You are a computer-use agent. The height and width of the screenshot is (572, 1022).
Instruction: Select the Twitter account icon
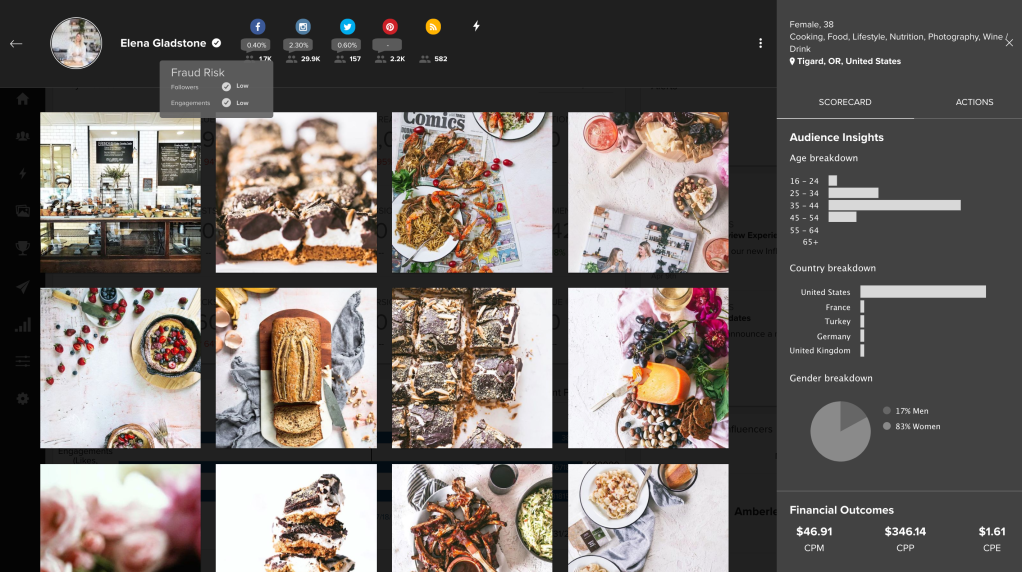coord(347,27)
